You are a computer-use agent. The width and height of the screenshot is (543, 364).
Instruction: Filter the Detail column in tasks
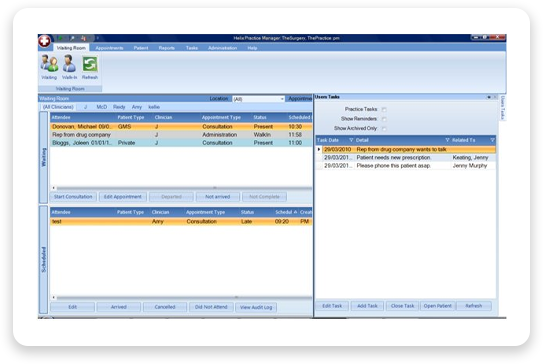point(447,140)
